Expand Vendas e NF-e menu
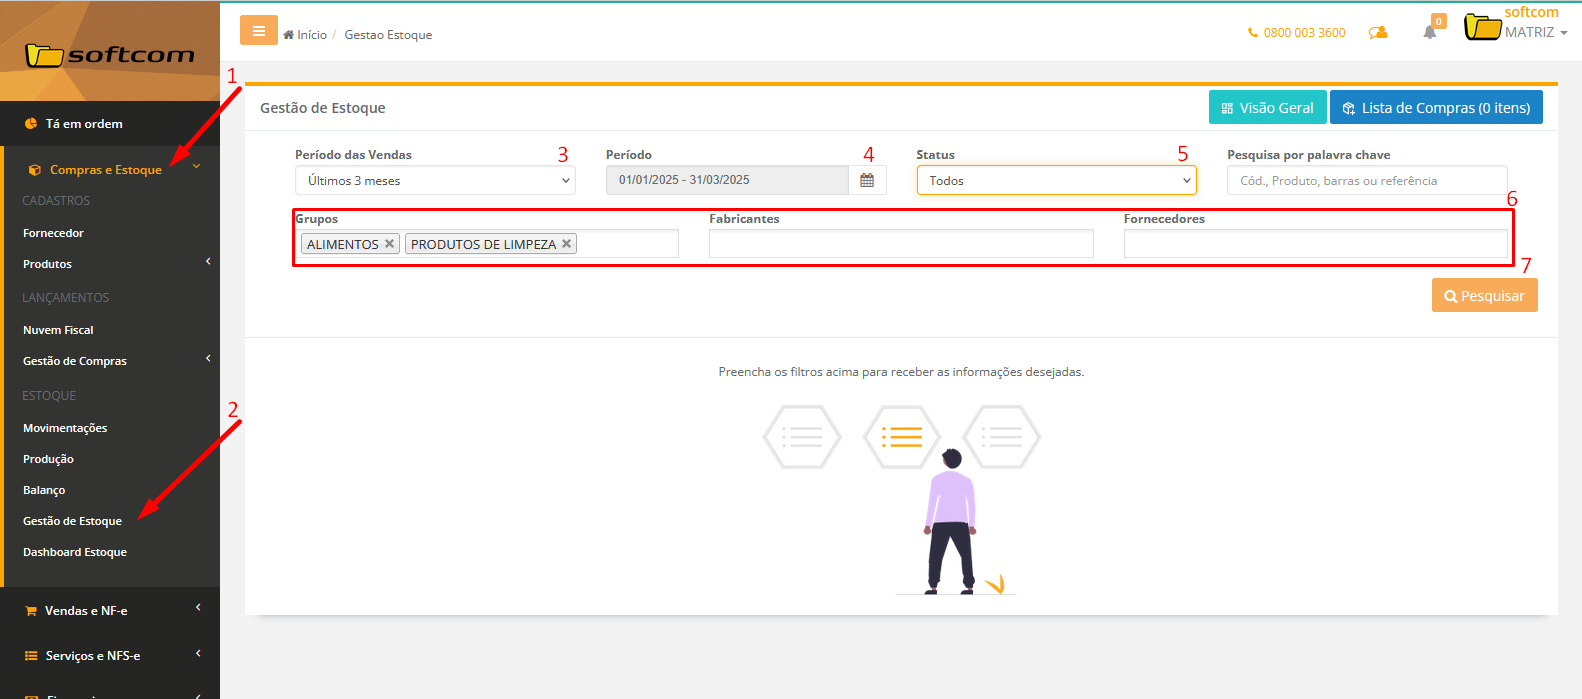This screenshot has height=699, width=1582. click(110, 610)
